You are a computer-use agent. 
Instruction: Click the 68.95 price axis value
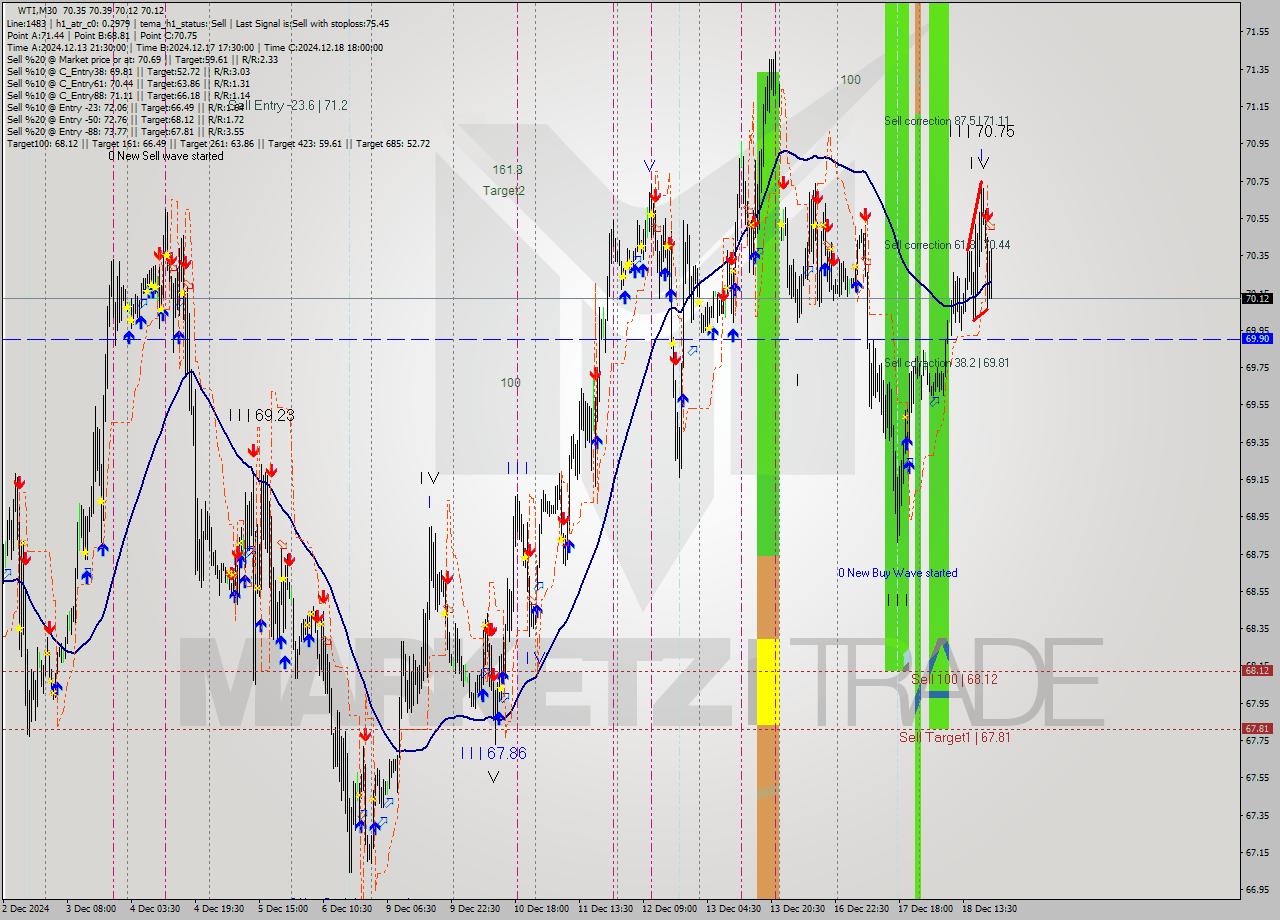1259,517
